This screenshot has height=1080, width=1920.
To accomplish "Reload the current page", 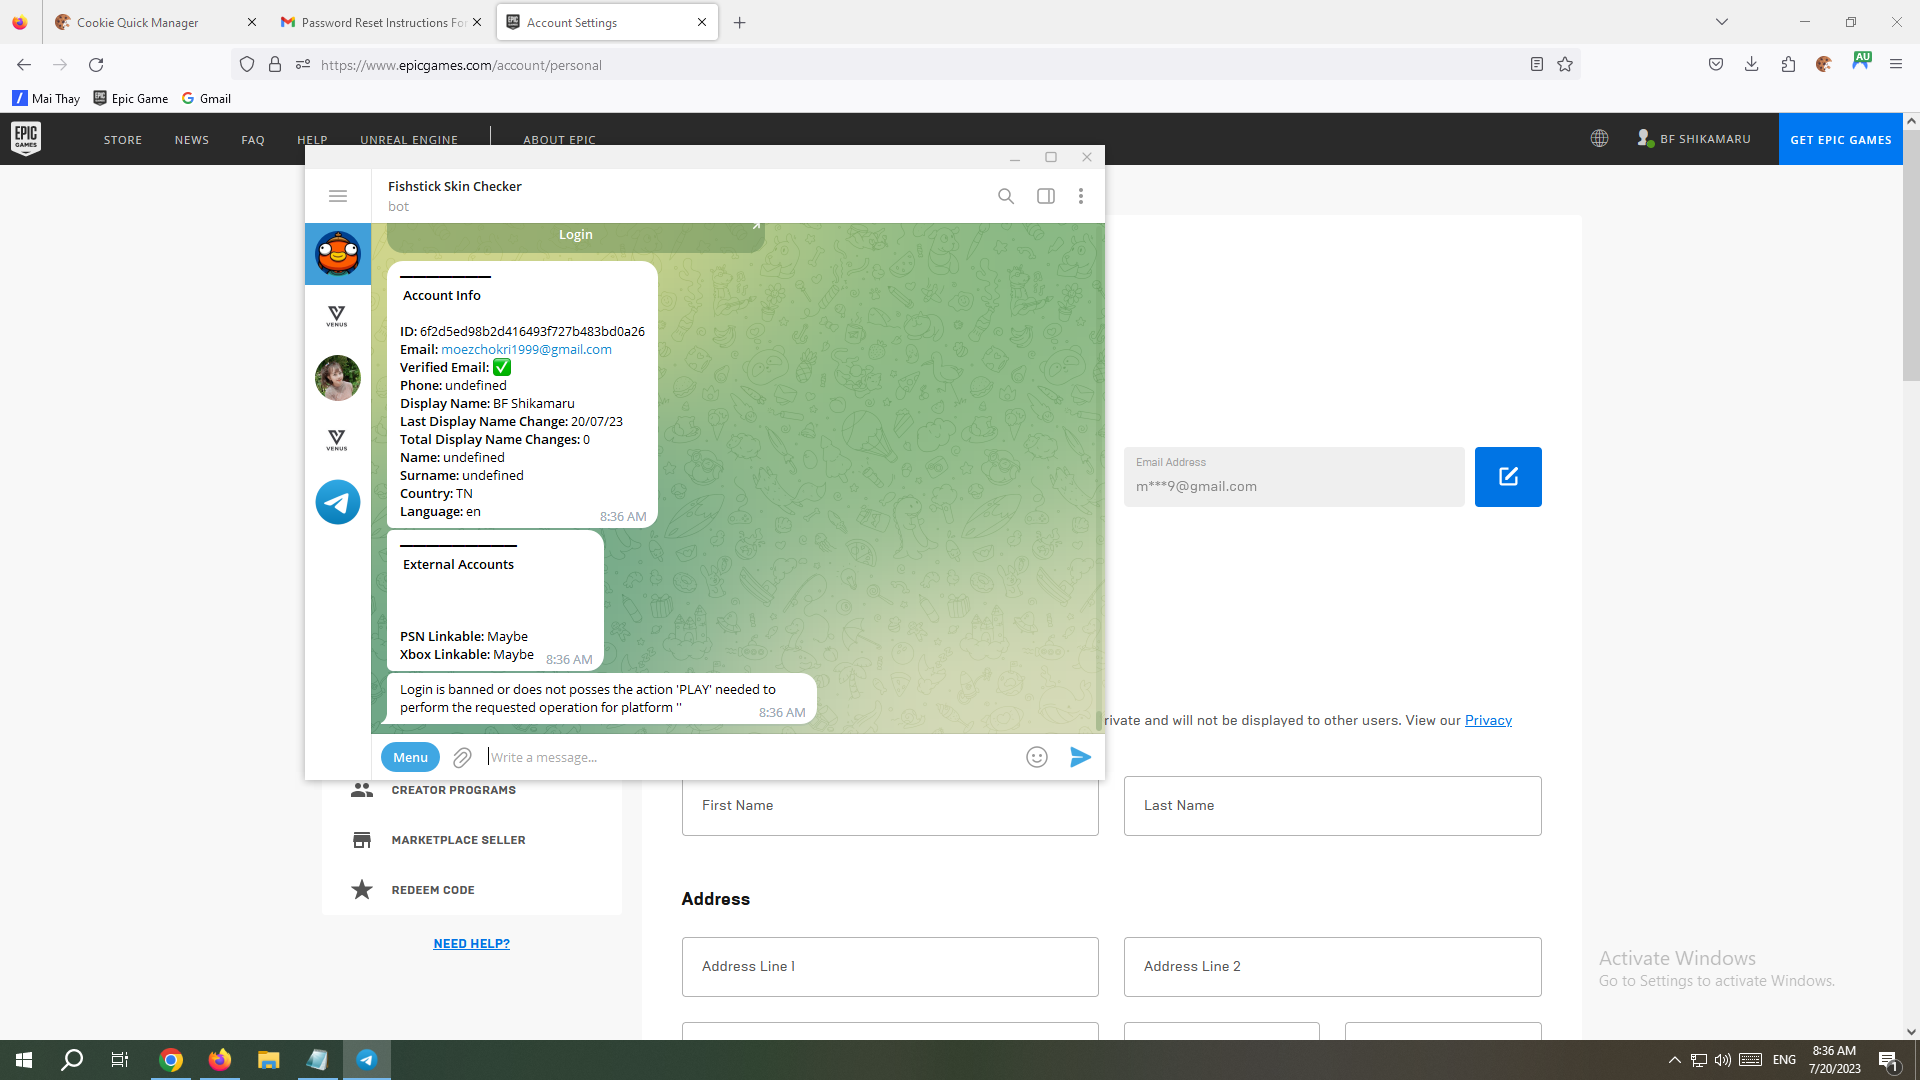I will (96, 65).
